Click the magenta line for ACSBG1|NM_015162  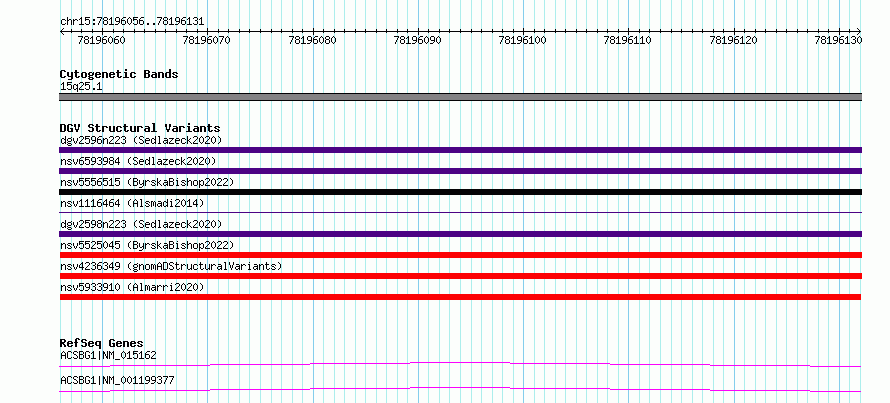(460, 364)
